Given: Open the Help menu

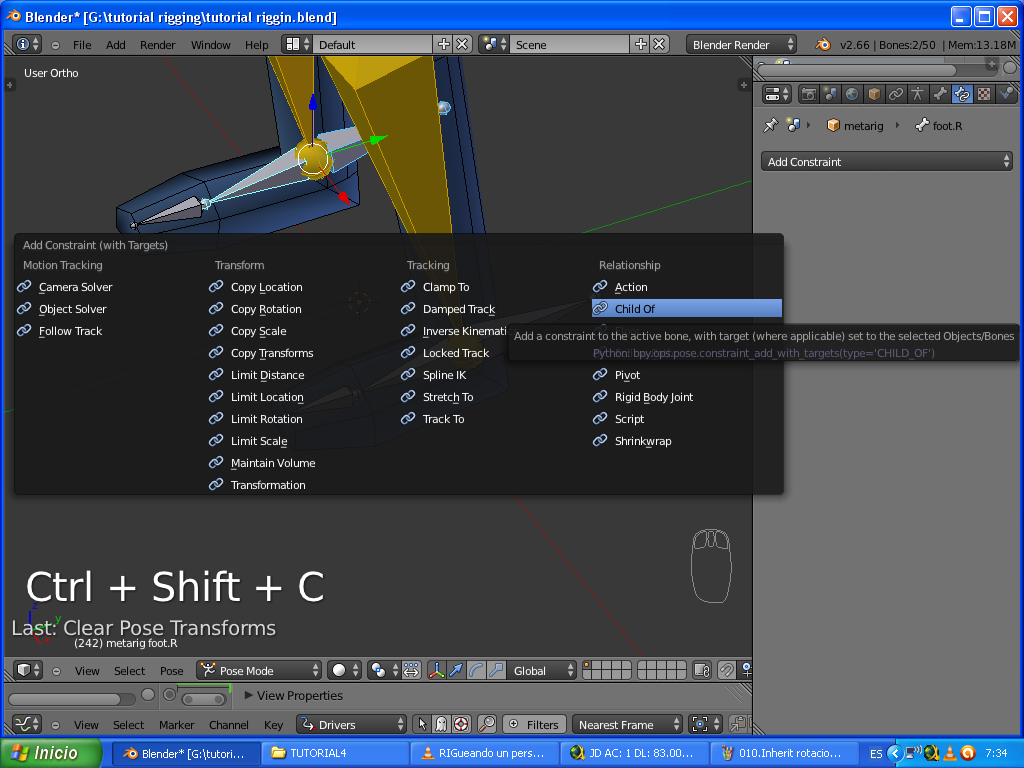Looking at the screenshot, I should 257,44.
